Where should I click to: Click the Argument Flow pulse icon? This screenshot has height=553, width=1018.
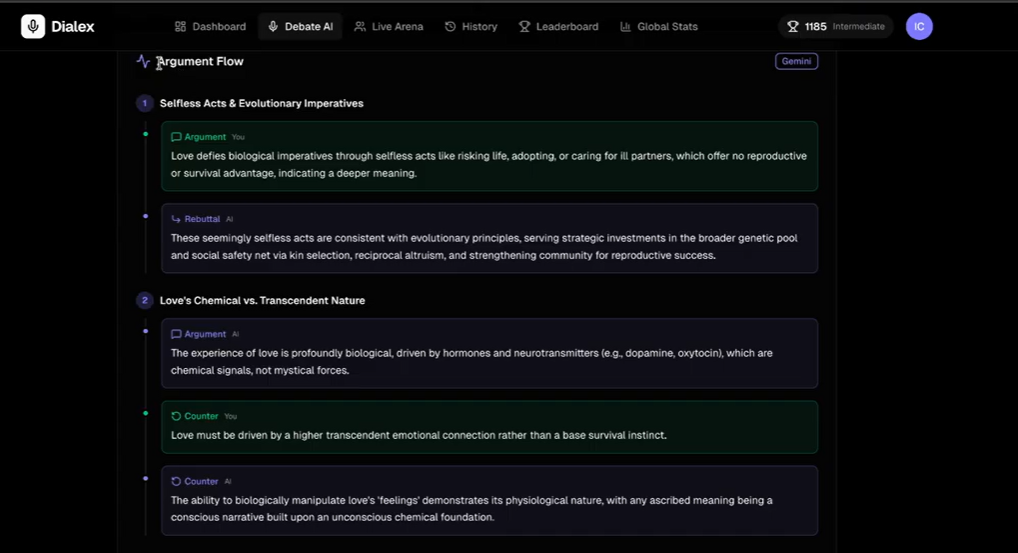[143, 61]
